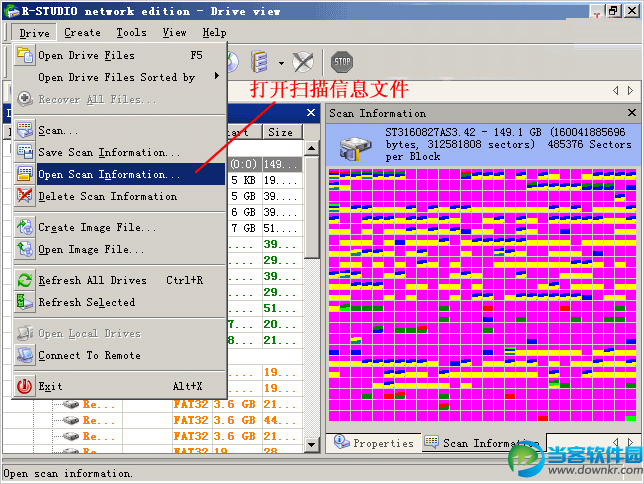Click the Scan icon in Drive menu
Screen dimensions: 644x484
[x=25, y=130]
